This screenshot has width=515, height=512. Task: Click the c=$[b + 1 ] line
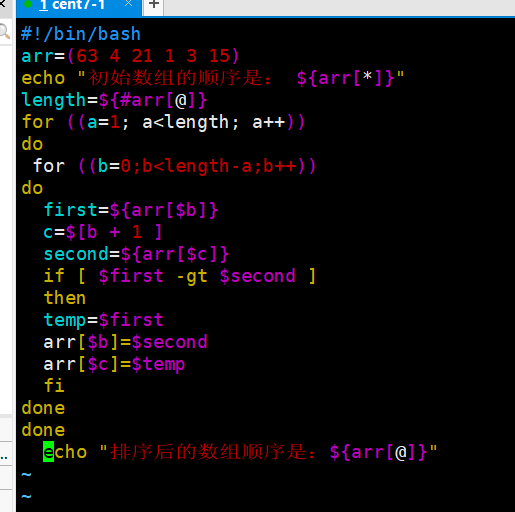(103, 232)
